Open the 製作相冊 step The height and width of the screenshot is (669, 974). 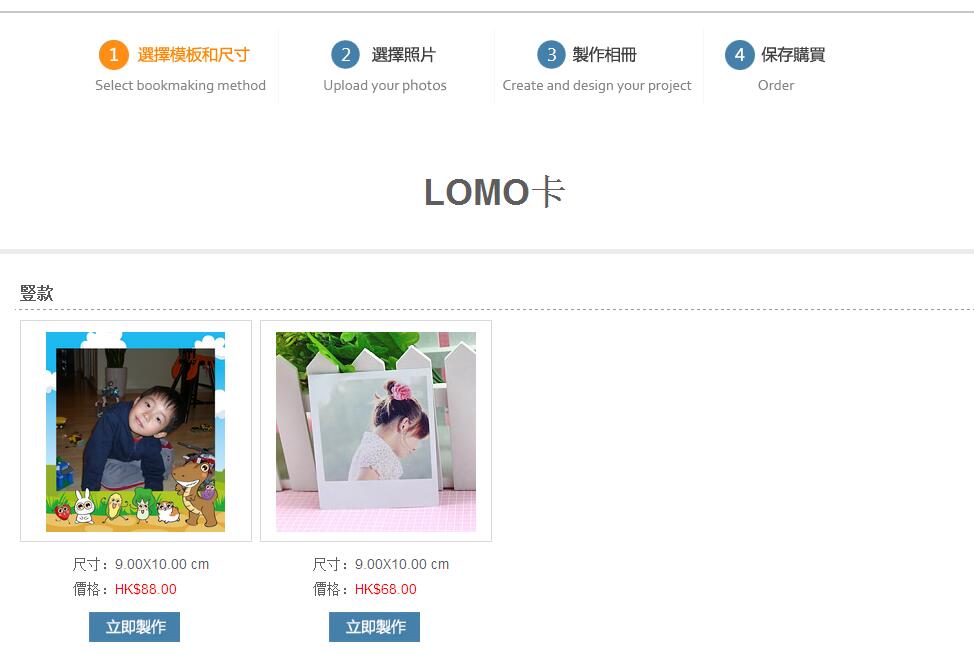tap(604, 55)
